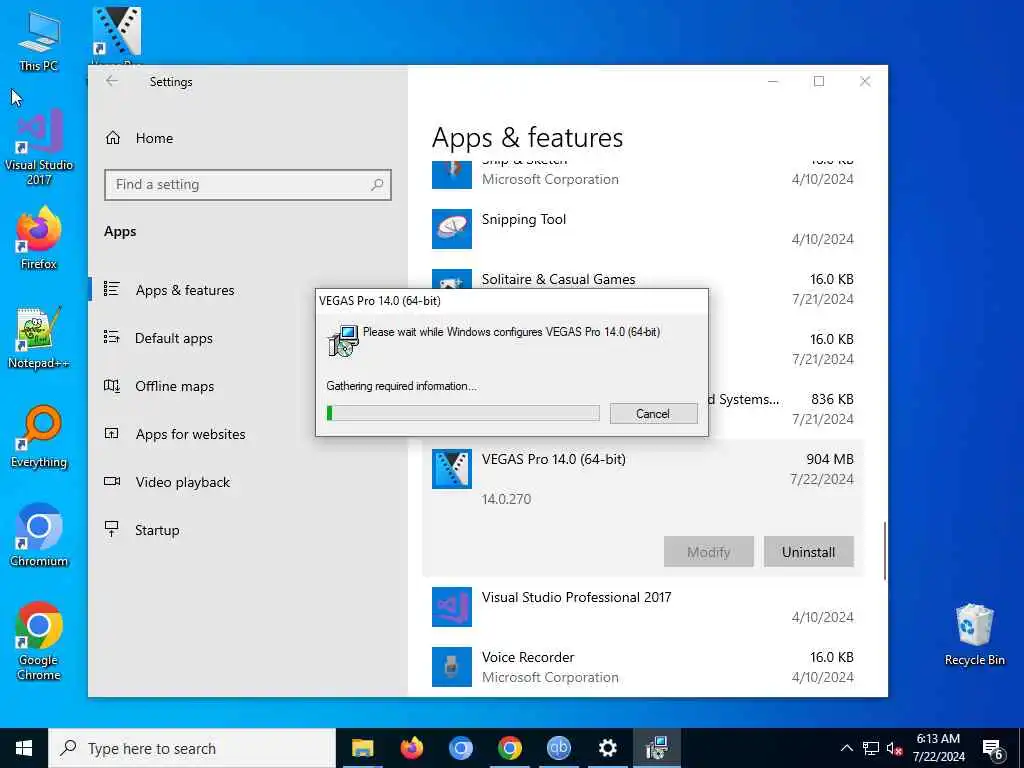This screenshot has width=1024, height=768.
Task: Show hidden system tray icons
Action: click(x=846, y=748)
